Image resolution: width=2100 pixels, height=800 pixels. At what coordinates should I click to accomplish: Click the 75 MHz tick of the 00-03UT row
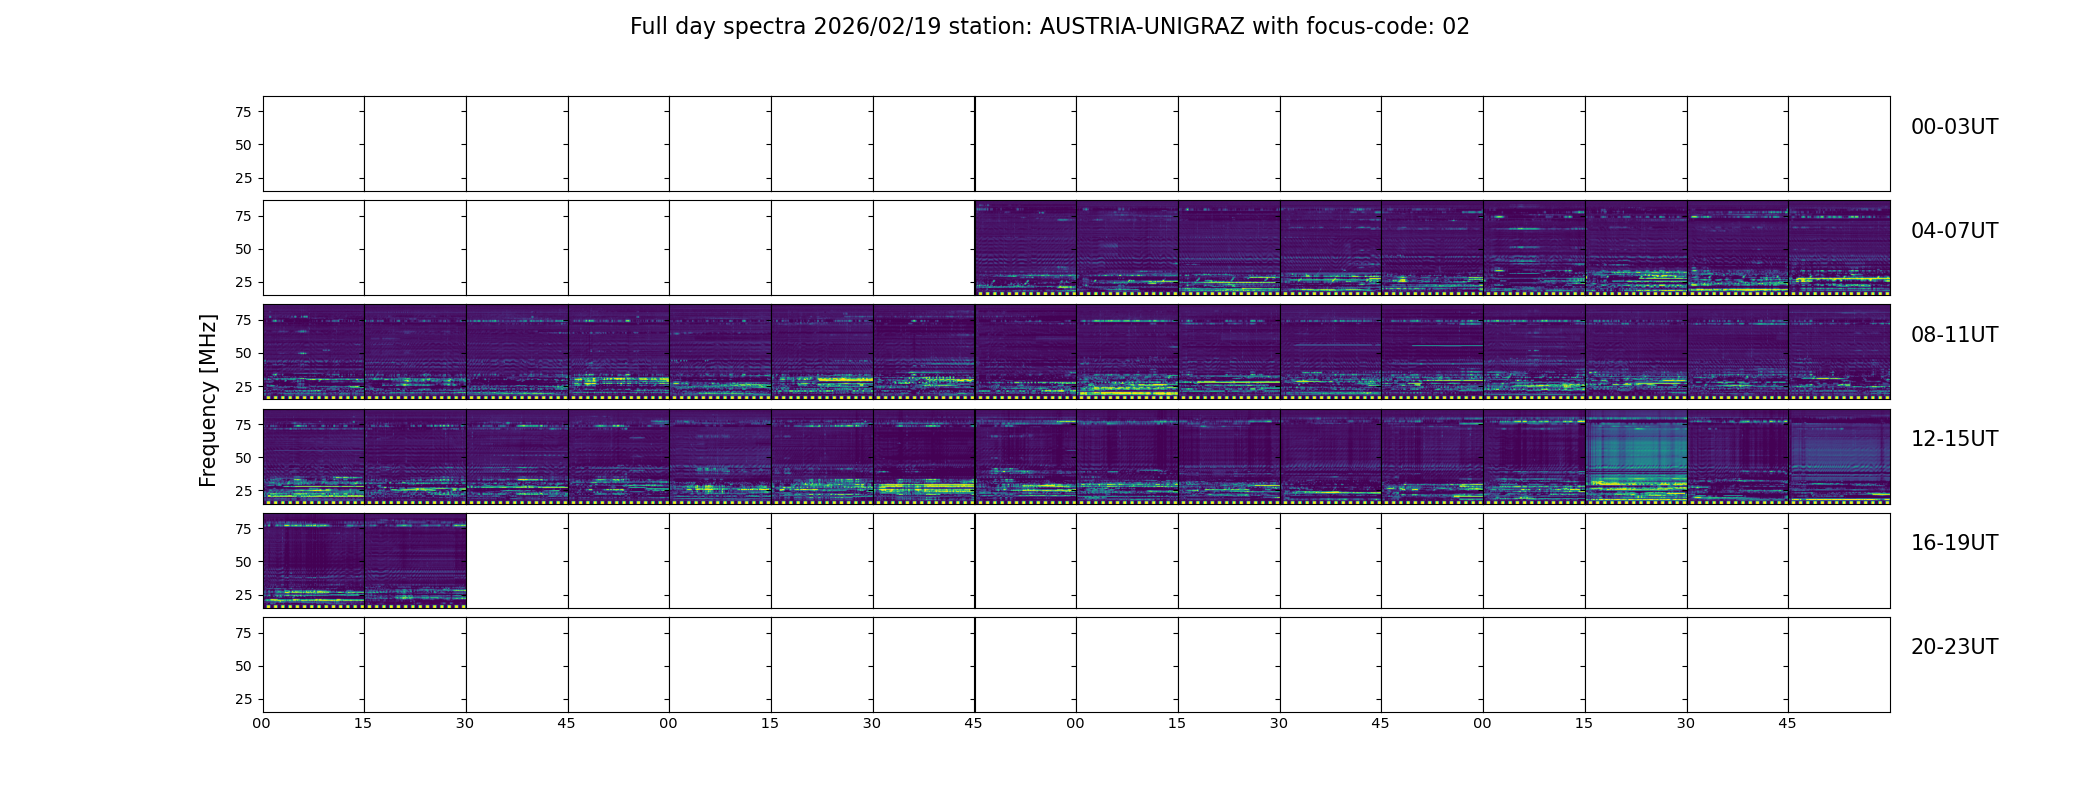[x=243, y=112]
